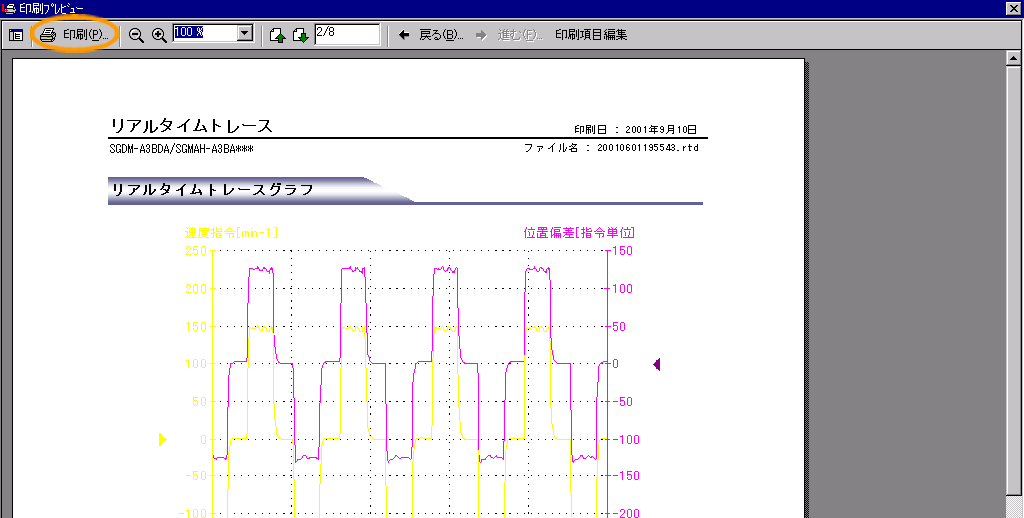Select the yellow zero-level marker triangle
This screenshot has width=1024, height=518.
[x=163, y=439]
